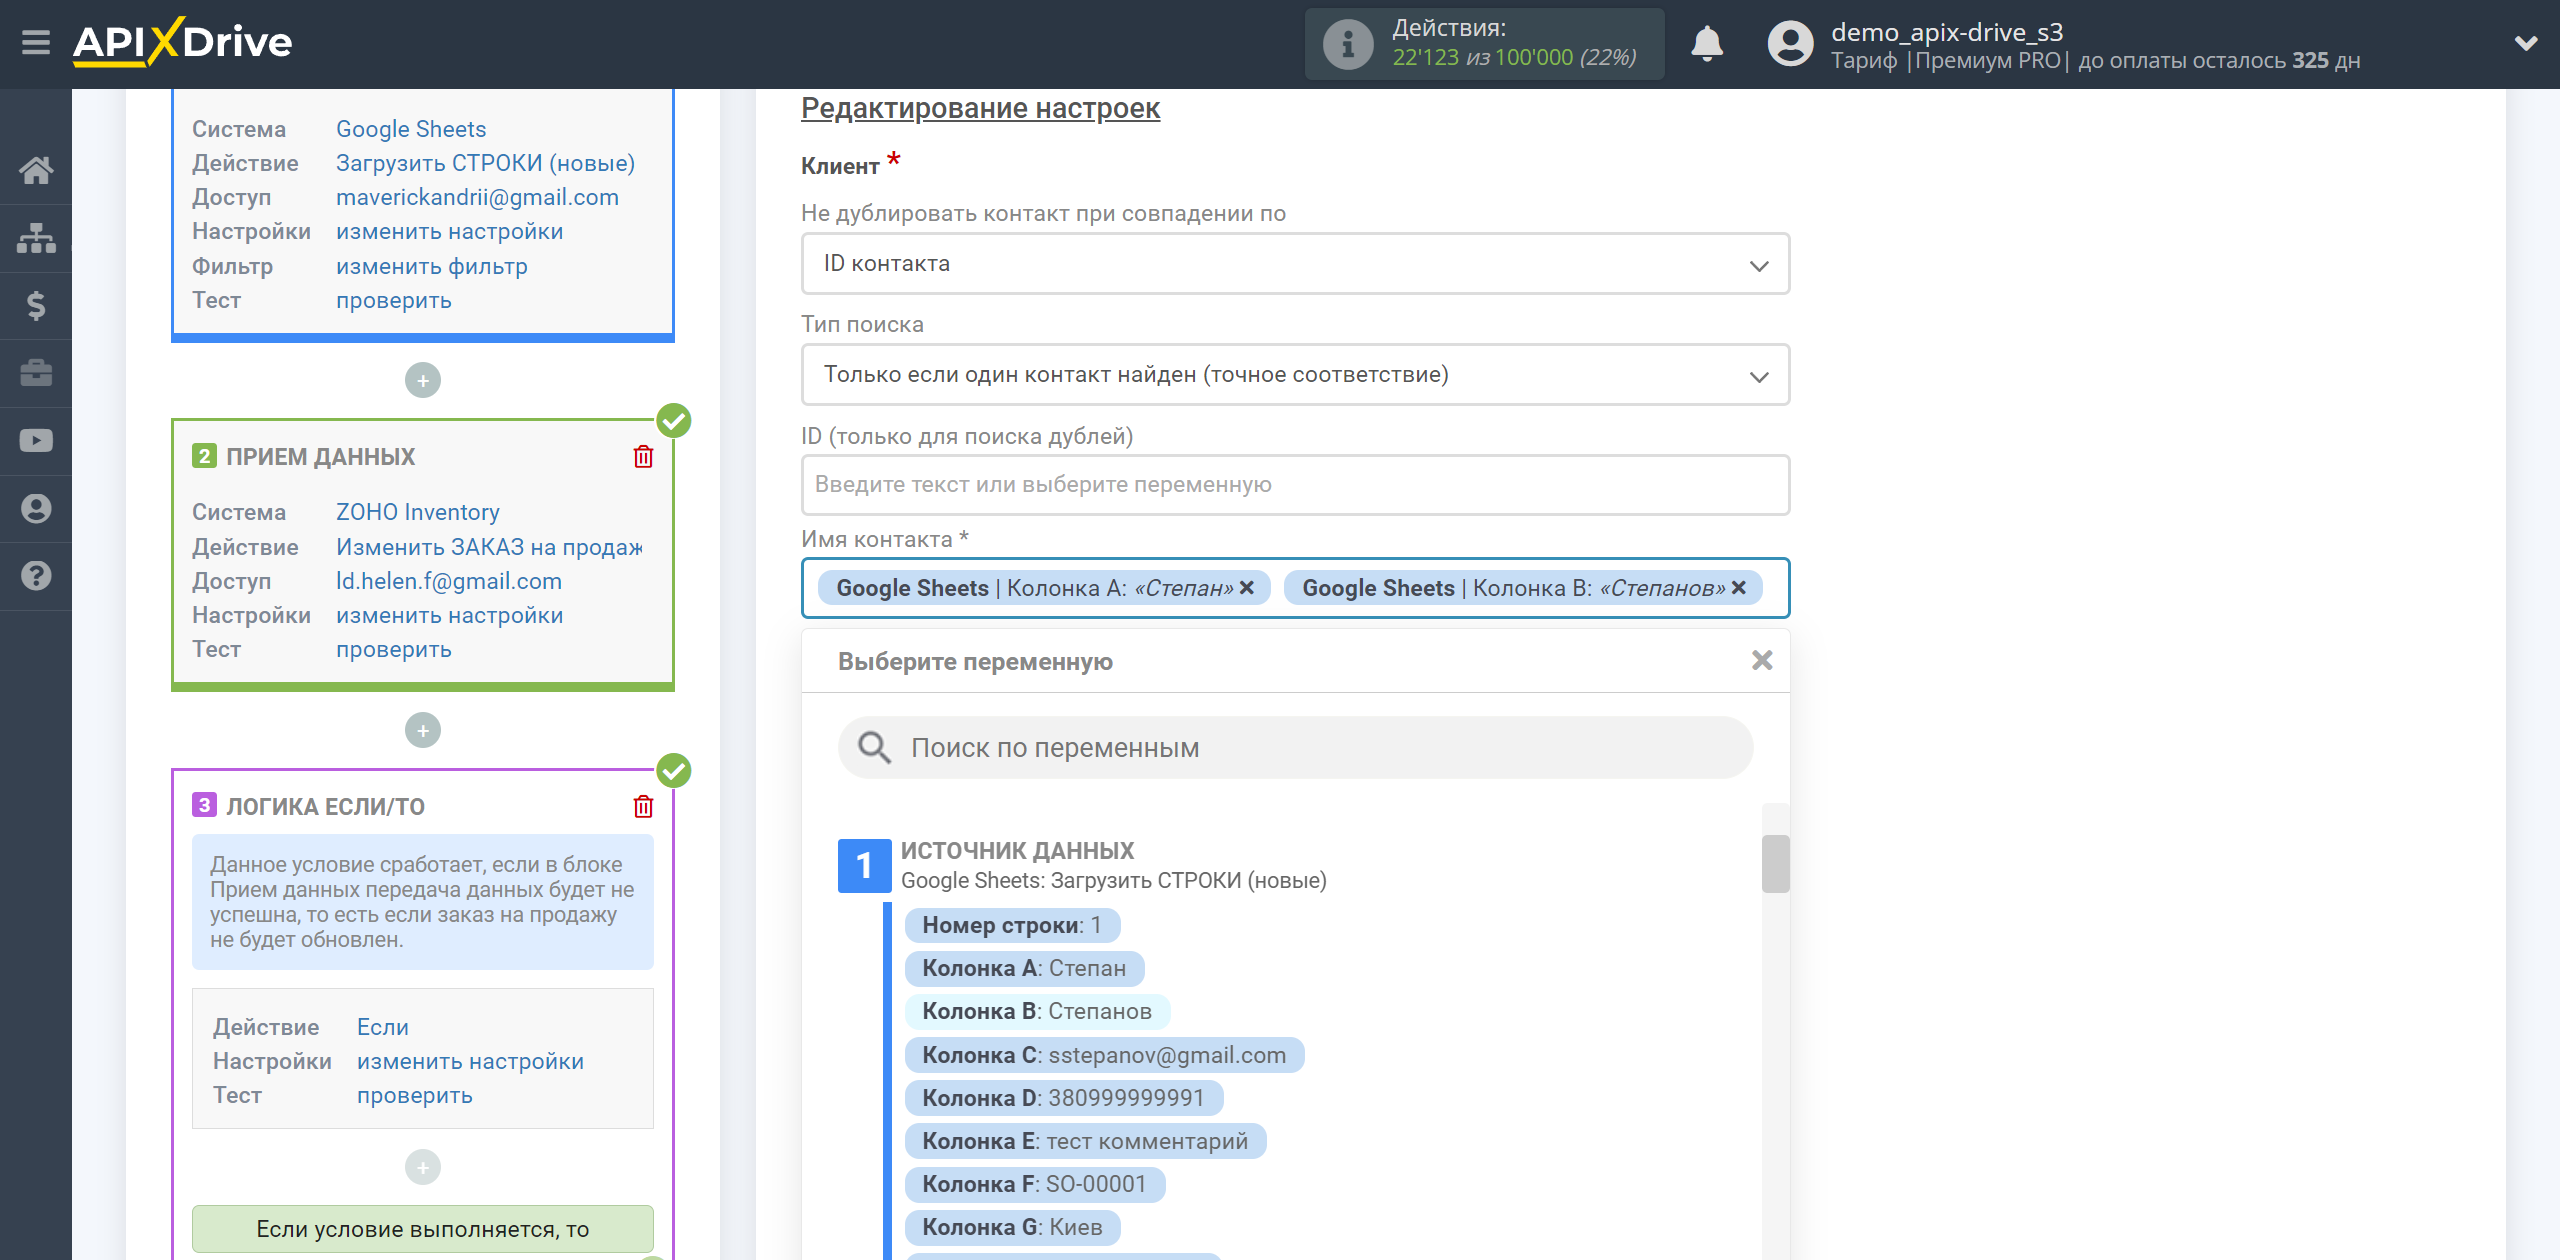The height and width of the screenshot is (1260, 2560).
Task: Remove the Колонка B «Степанов» tag
Action: tap(1739, 588)
